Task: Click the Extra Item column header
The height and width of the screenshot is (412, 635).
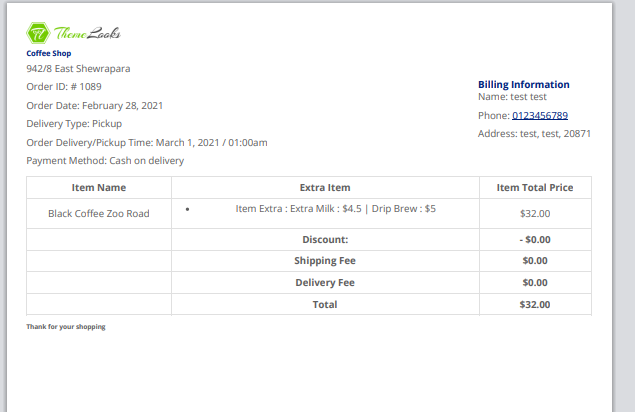Action: coord(325,187)
